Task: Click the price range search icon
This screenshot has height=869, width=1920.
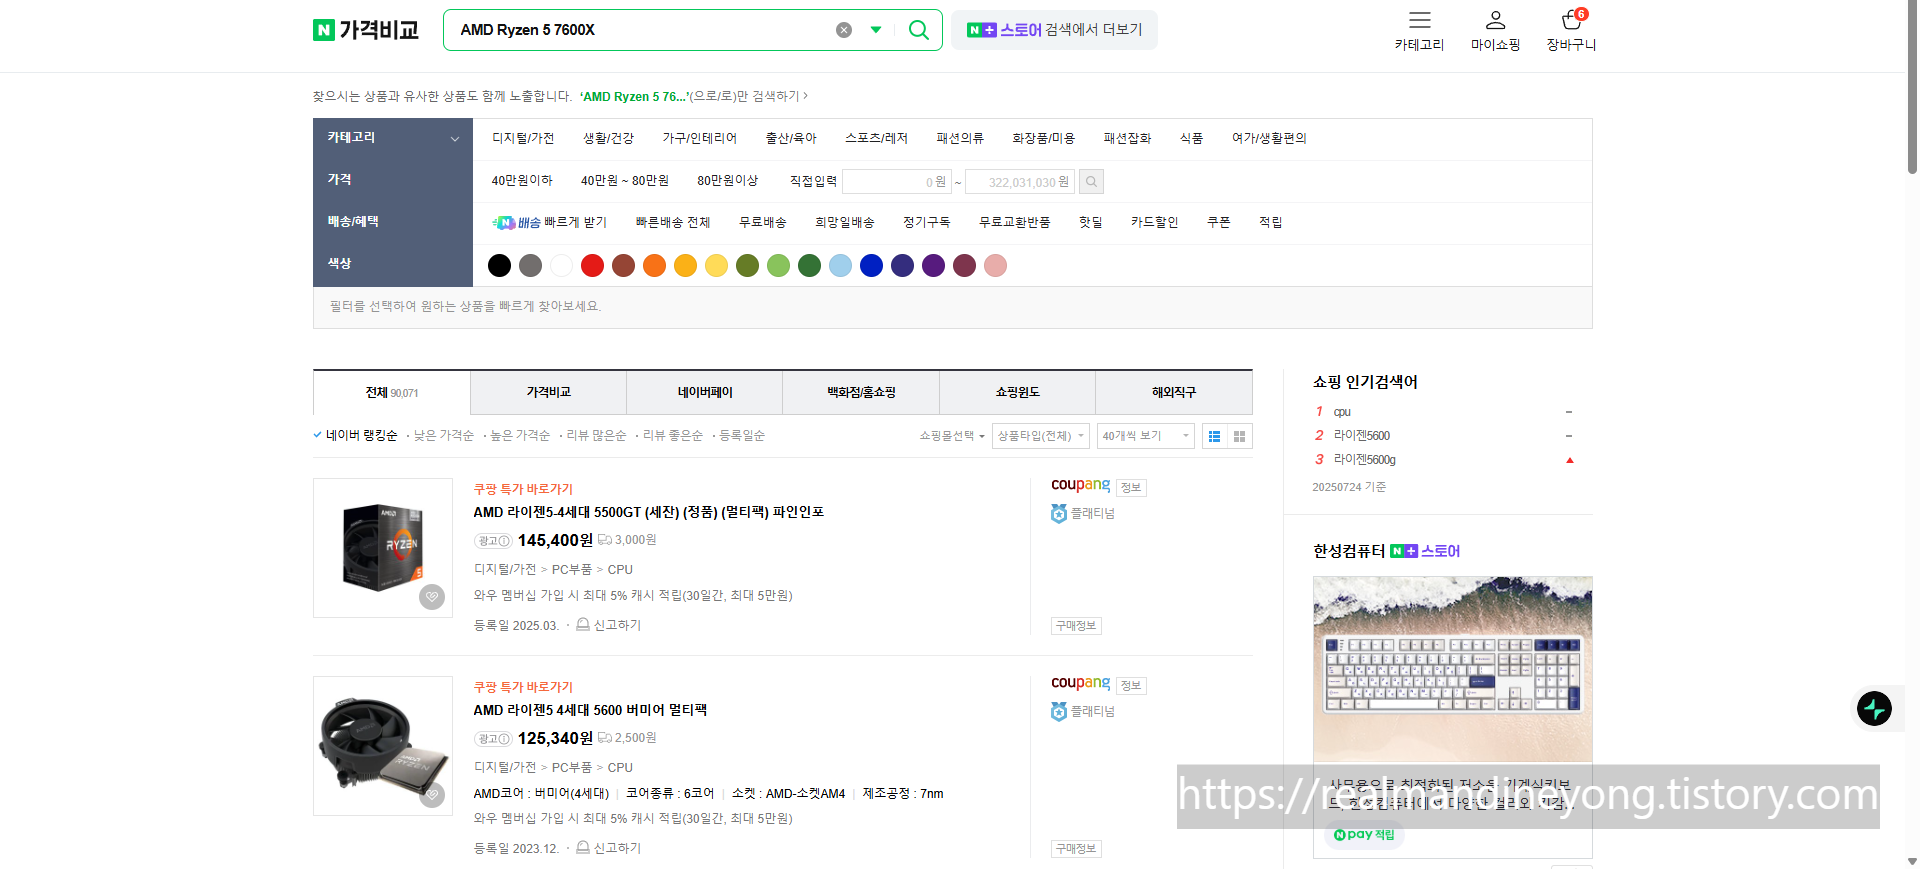Action: (x=1091, y=182)
